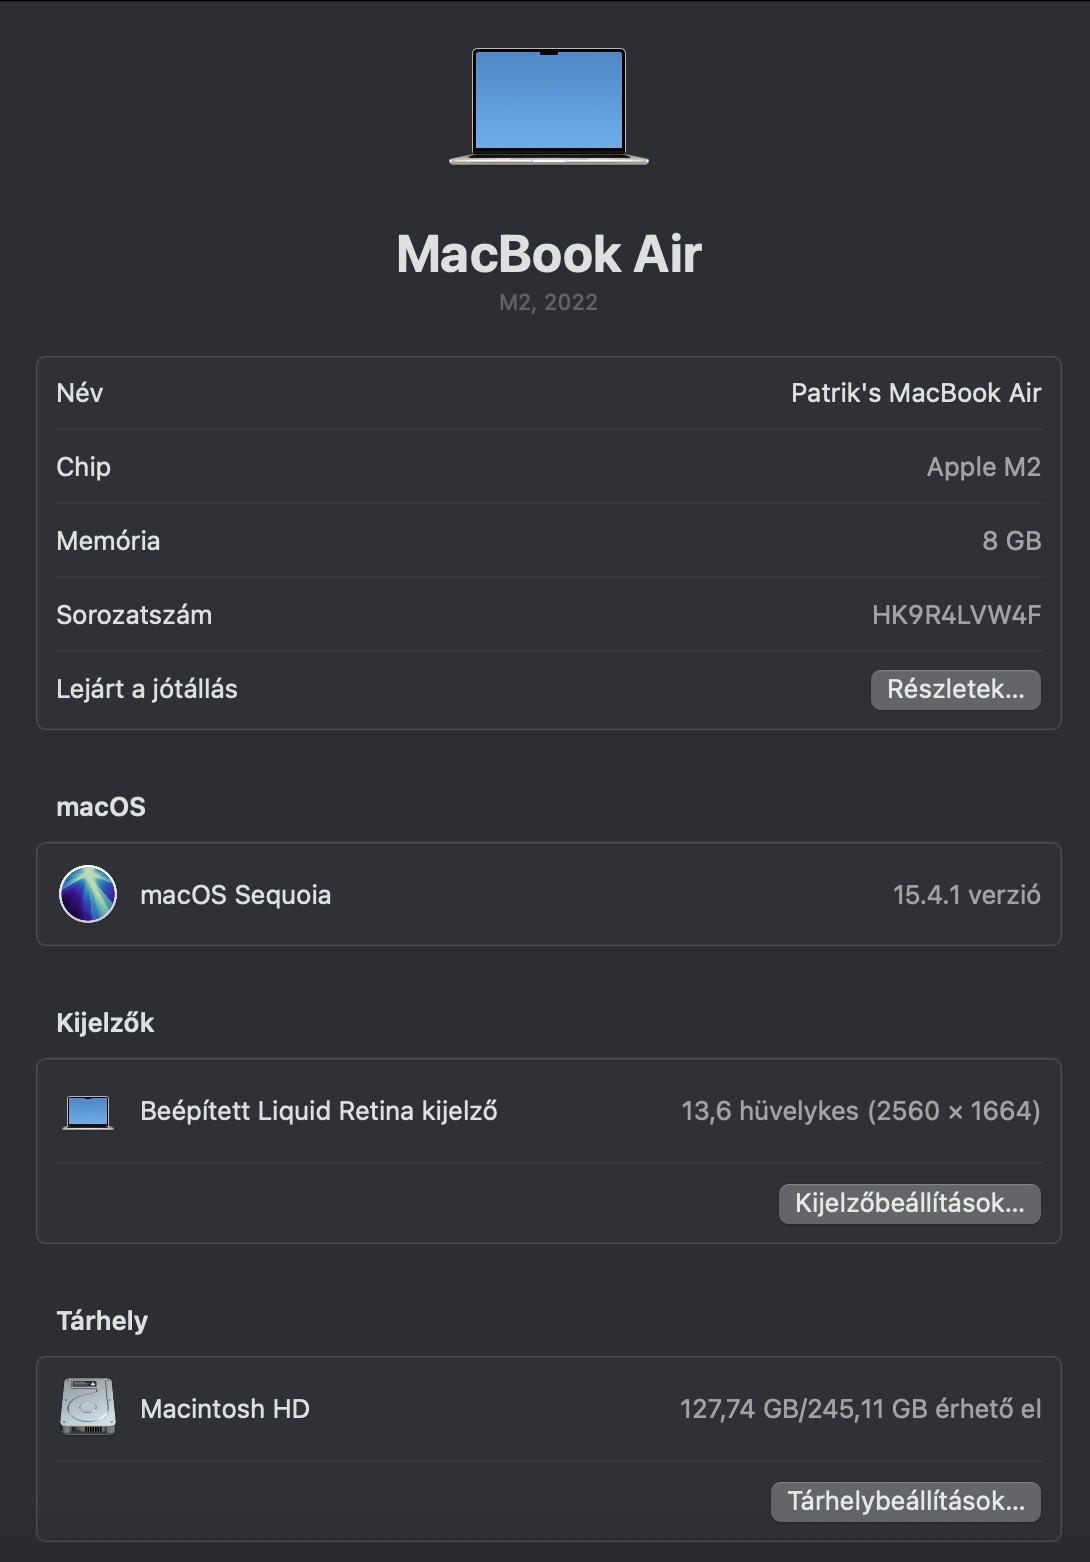Open warranty details with Részletek button
Screen dimensions: 1090x1562
(955, 690)
